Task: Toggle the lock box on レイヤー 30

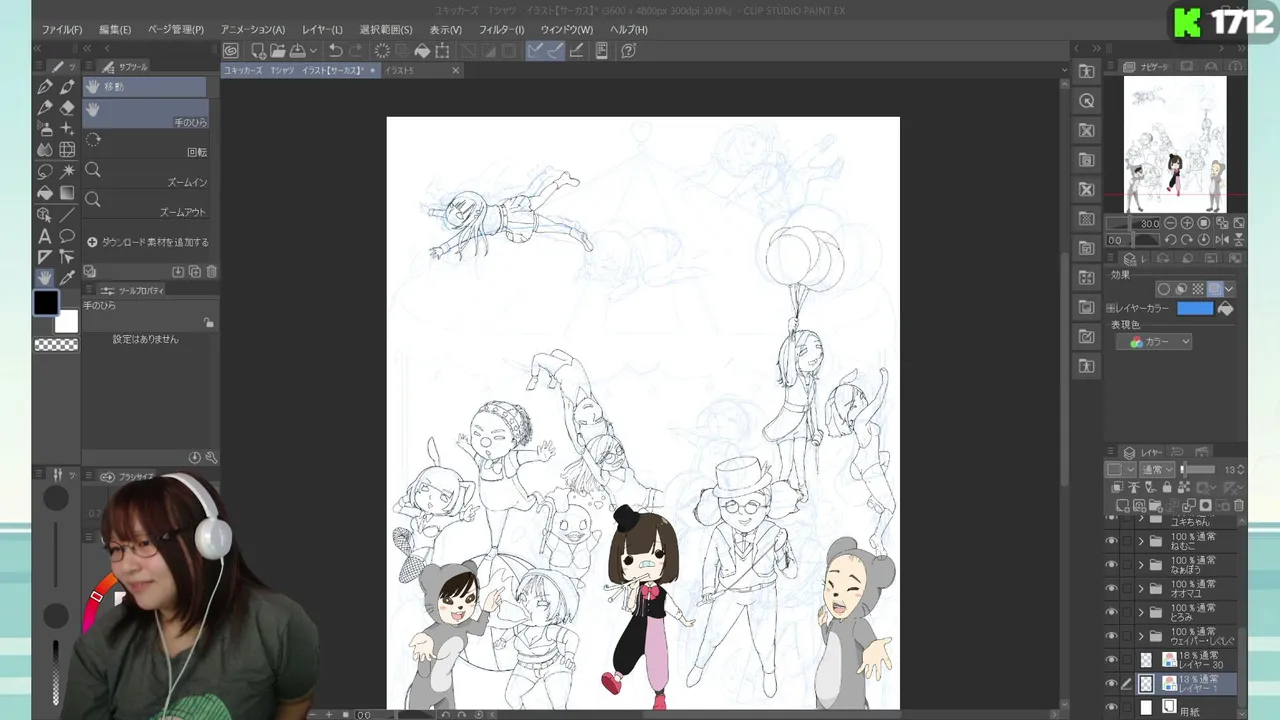Action: (1127, 660)
